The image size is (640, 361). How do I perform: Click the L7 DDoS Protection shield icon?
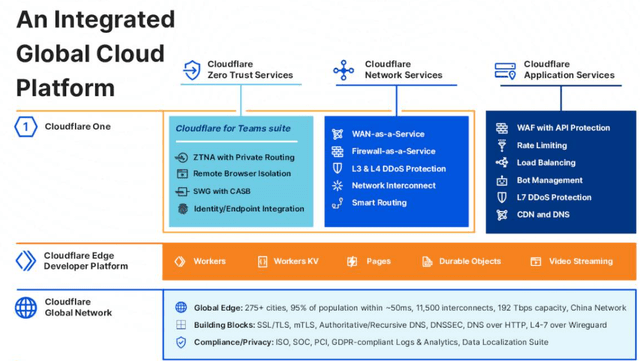click(x=502, y=197)
